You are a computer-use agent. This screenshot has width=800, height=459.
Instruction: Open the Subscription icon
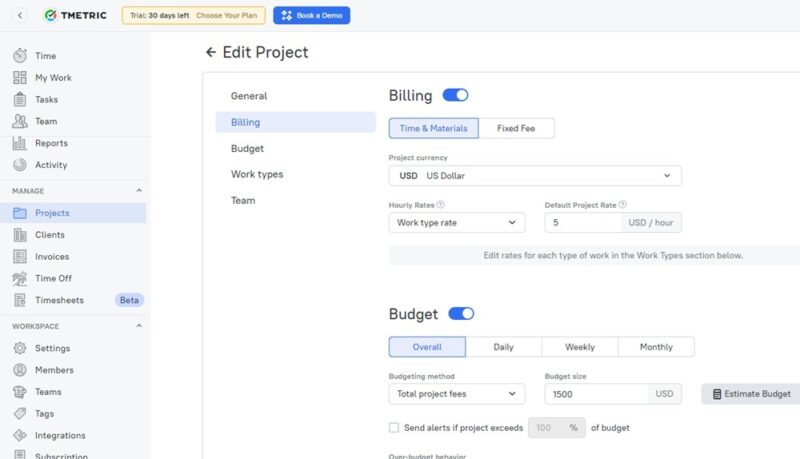[x=20, y=454]
